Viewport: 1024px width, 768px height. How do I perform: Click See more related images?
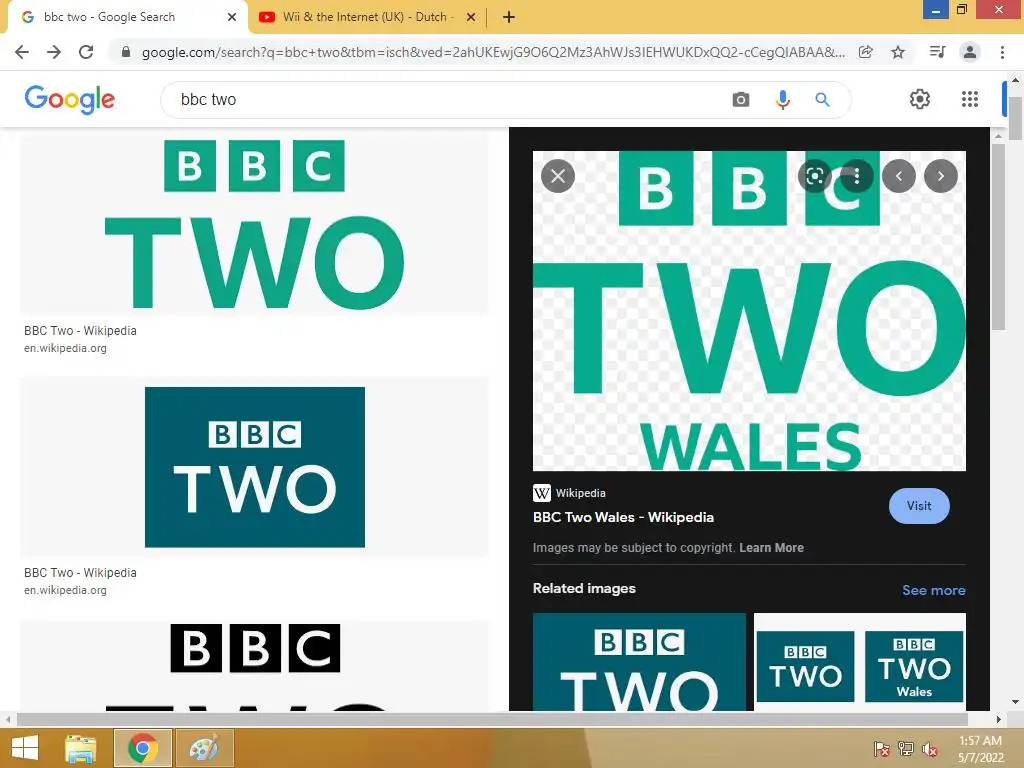click(934, 590)
